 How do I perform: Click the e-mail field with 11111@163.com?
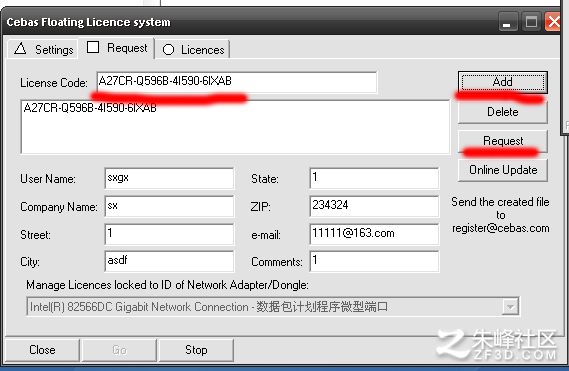tap(374, 234)
